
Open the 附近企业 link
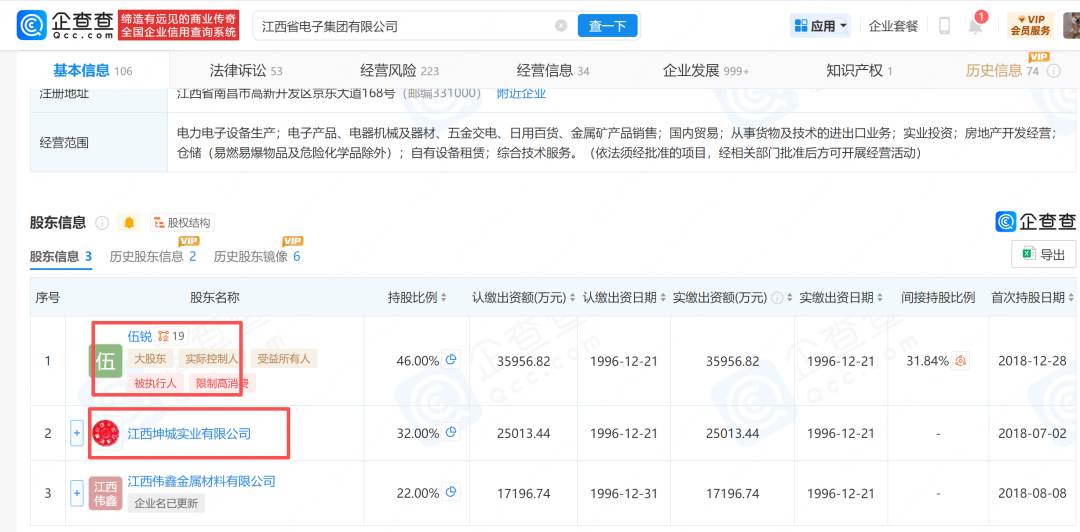coord(521,92)
